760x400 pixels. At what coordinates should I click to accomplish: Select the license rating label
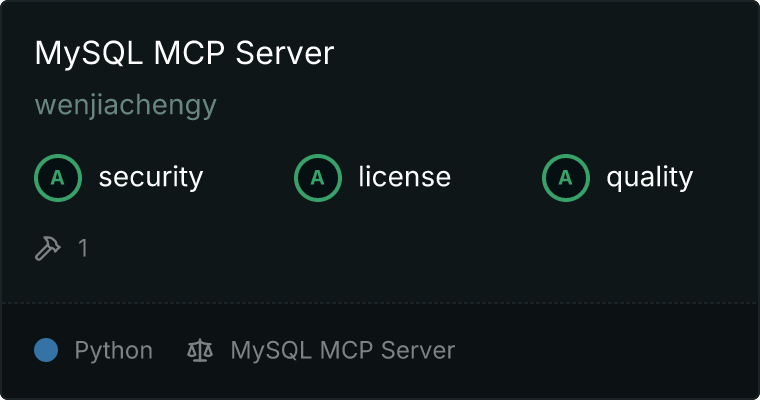[405, 177]
